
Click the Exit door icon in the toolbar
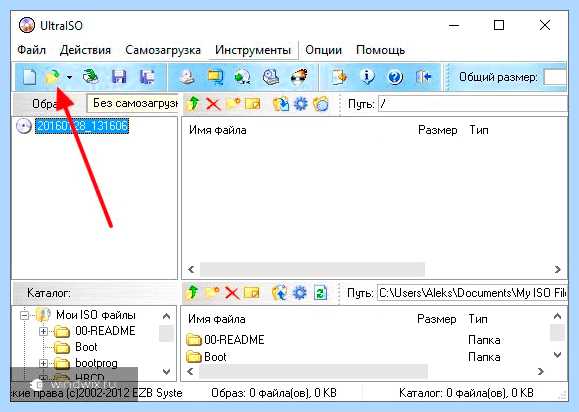tap(424, 77)
